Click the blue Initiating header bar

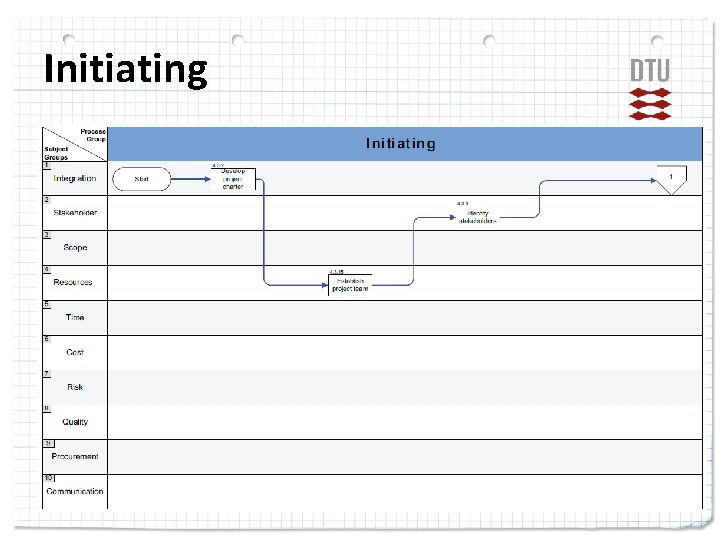[405, 144]
